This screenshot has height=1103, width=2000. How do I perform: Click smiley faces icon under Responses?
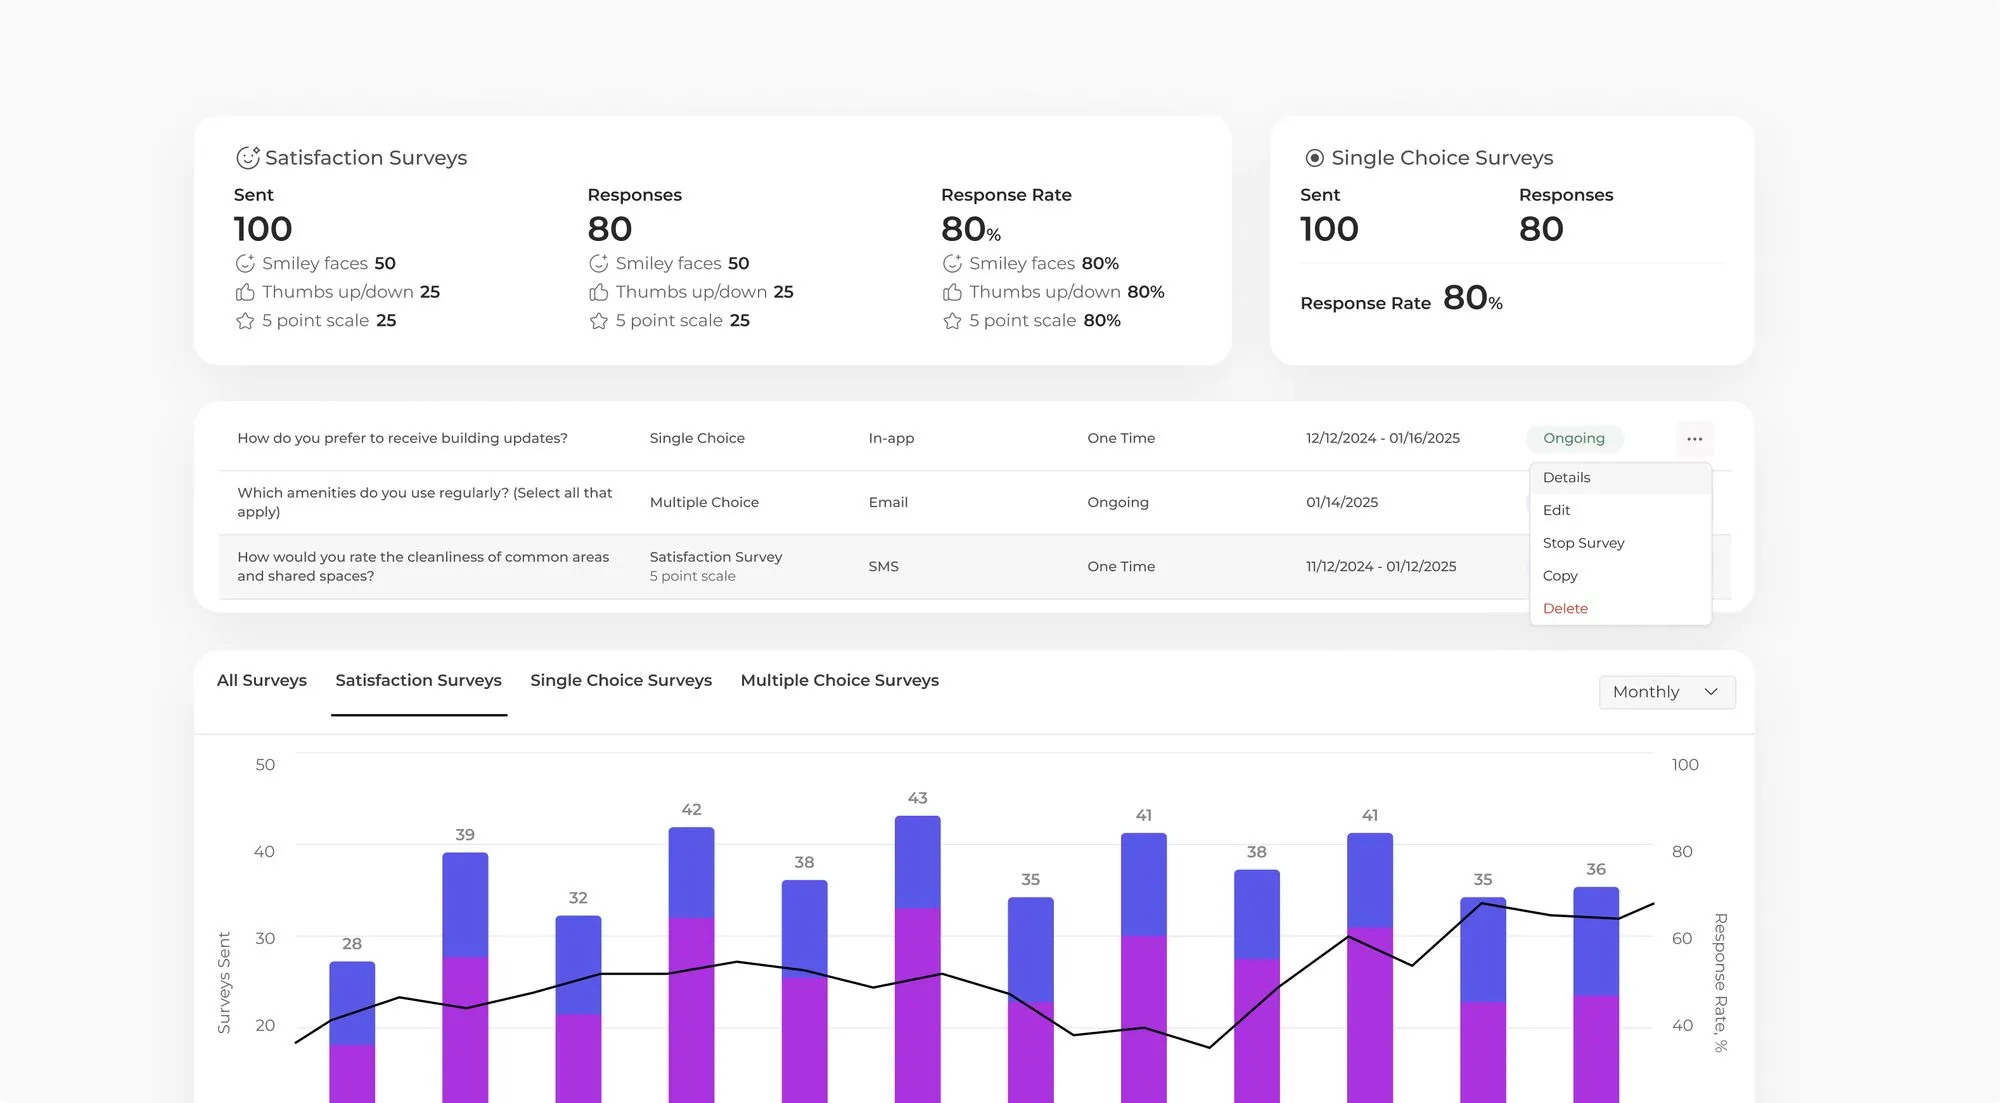pyautogui.click(x=598, y=264)
